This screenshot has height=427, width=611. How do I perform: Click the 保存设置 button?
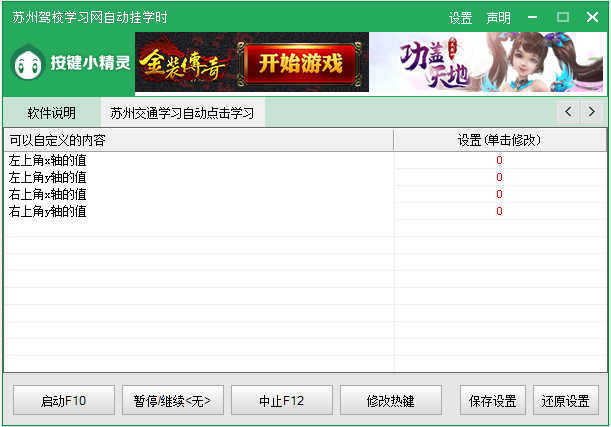point(492,401)
